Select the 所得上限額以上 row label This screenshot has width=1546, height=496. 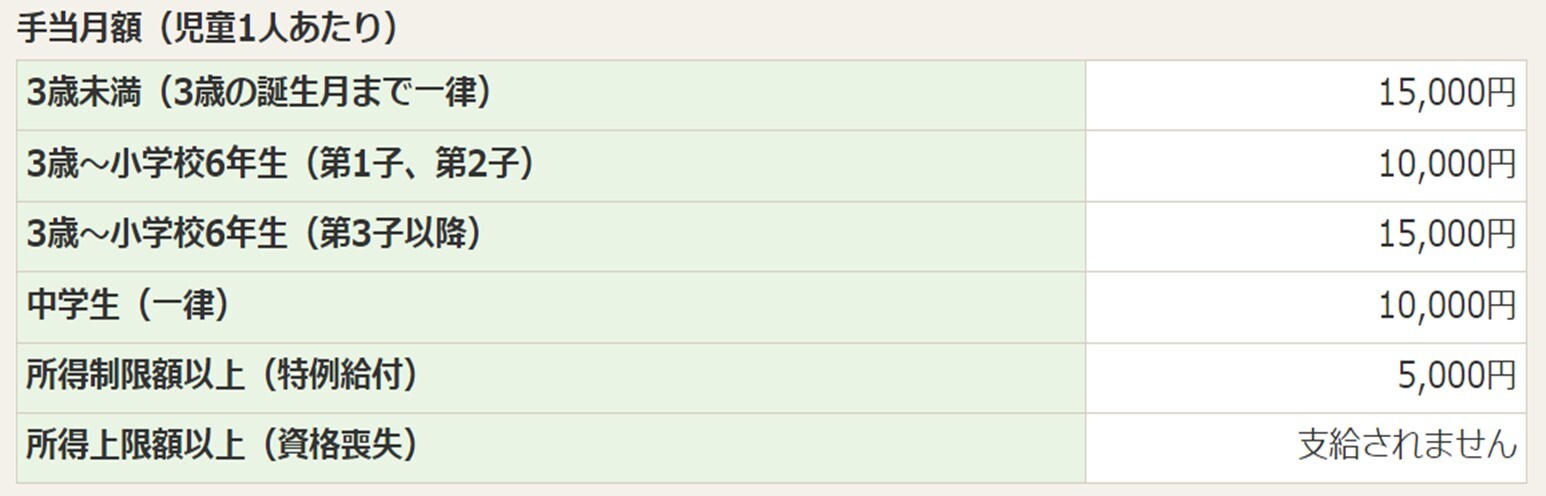coord(136,445)
